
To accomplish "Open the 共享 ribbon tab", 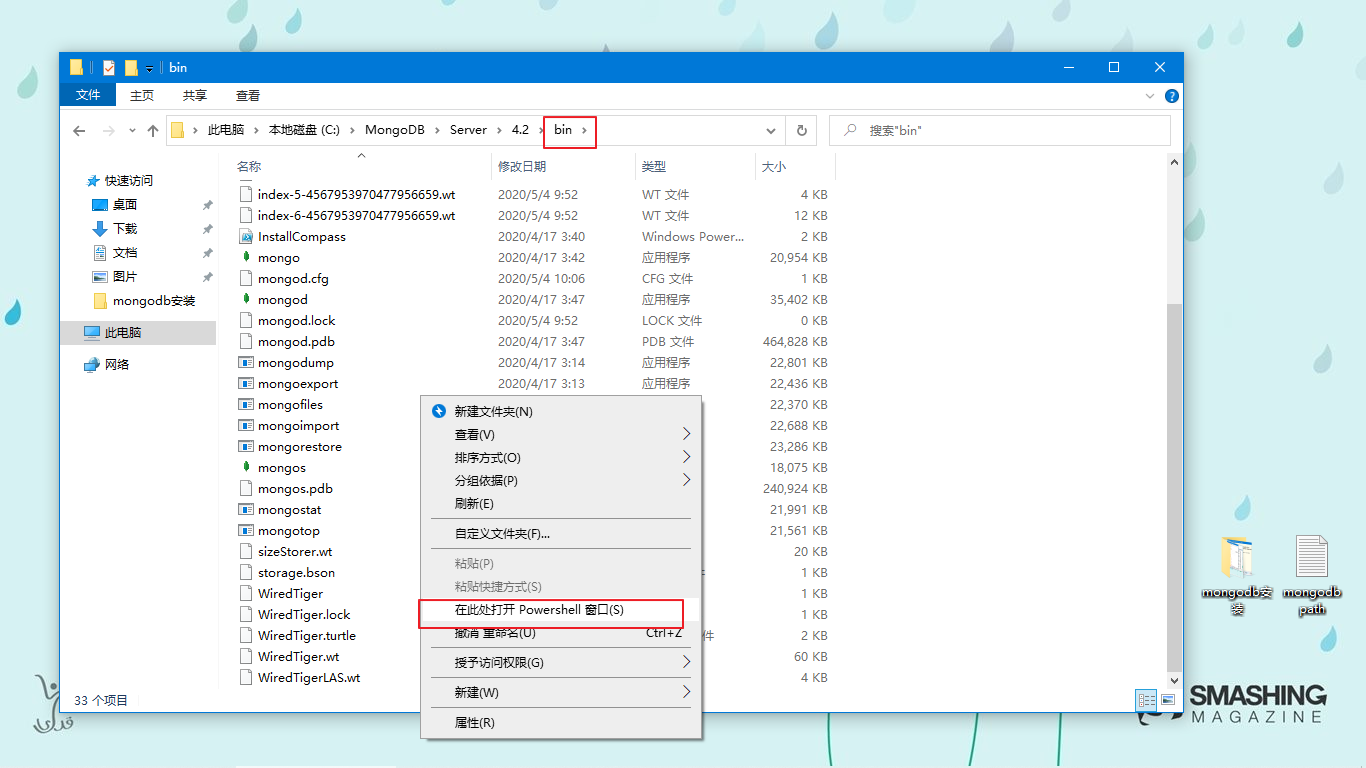I will coord(195,95).
